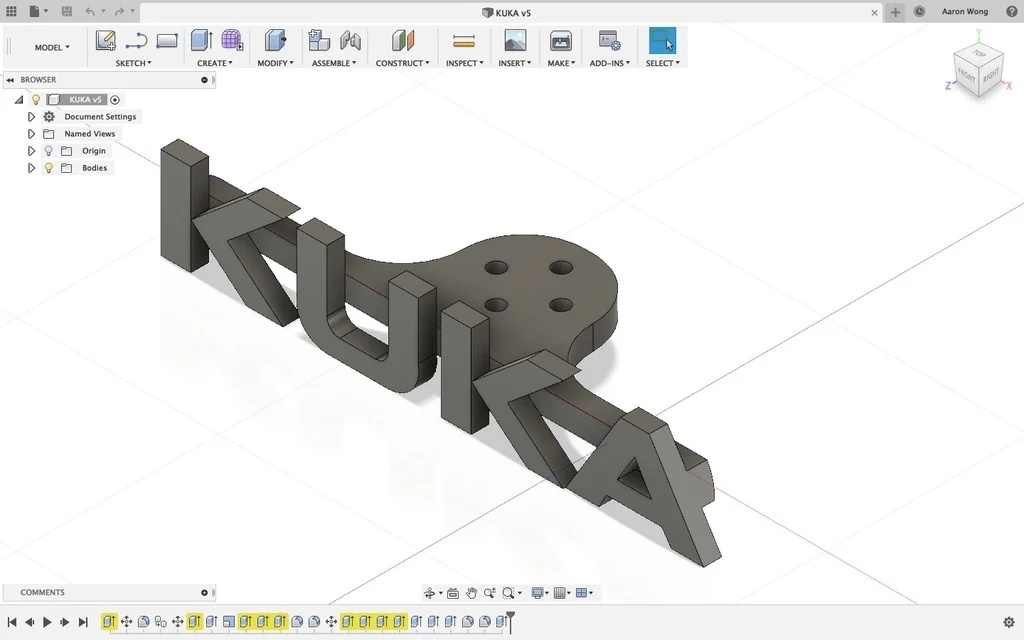Click the Comments panel plus dot
The image size is (1024, 640).
204,592
